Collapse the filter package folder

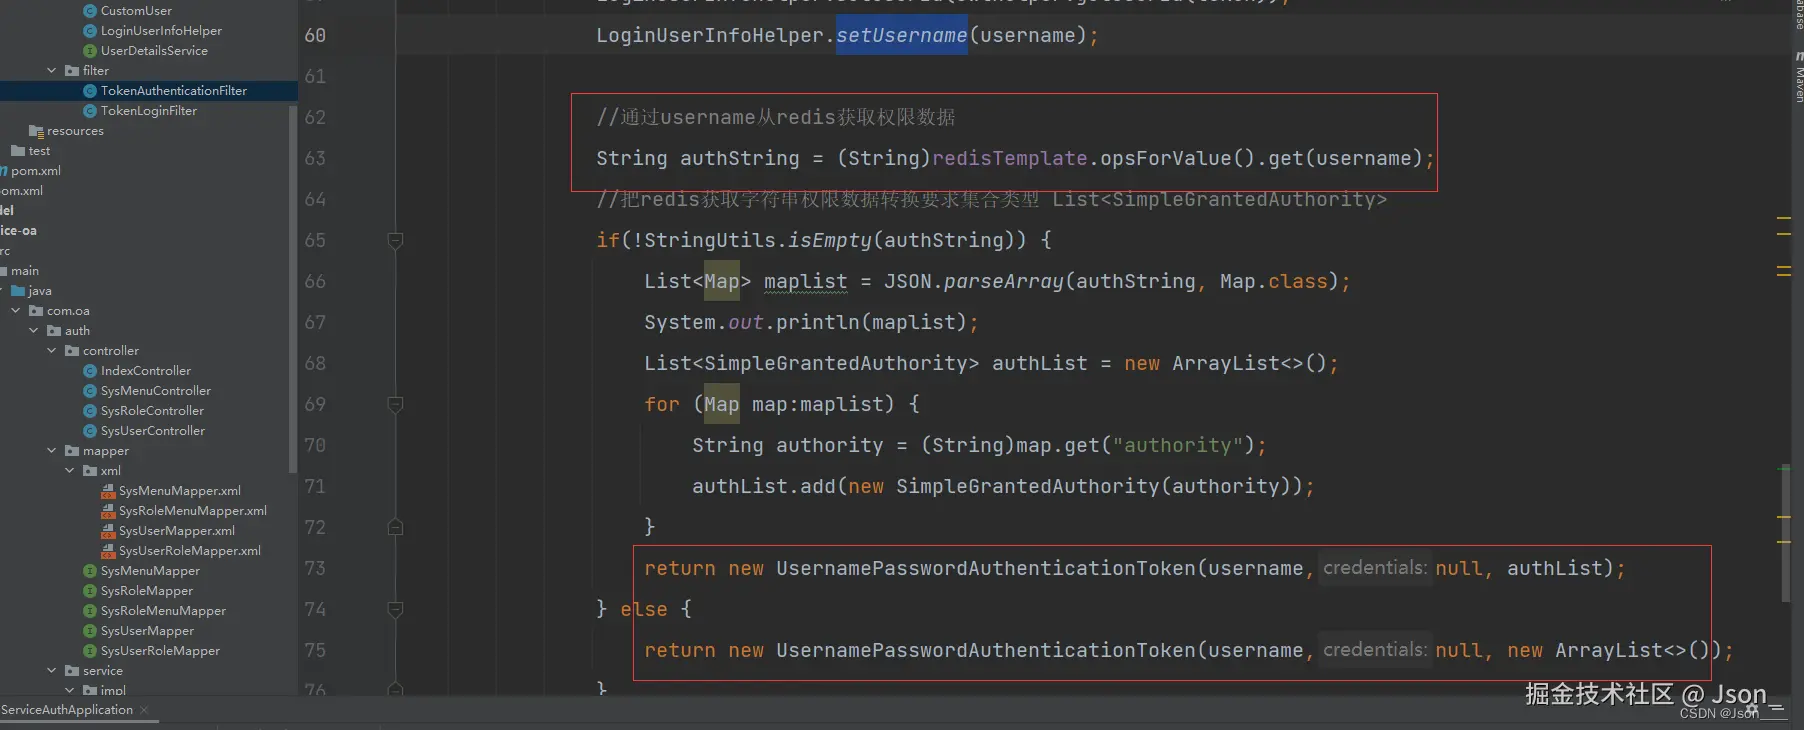(x=52, y=71)
